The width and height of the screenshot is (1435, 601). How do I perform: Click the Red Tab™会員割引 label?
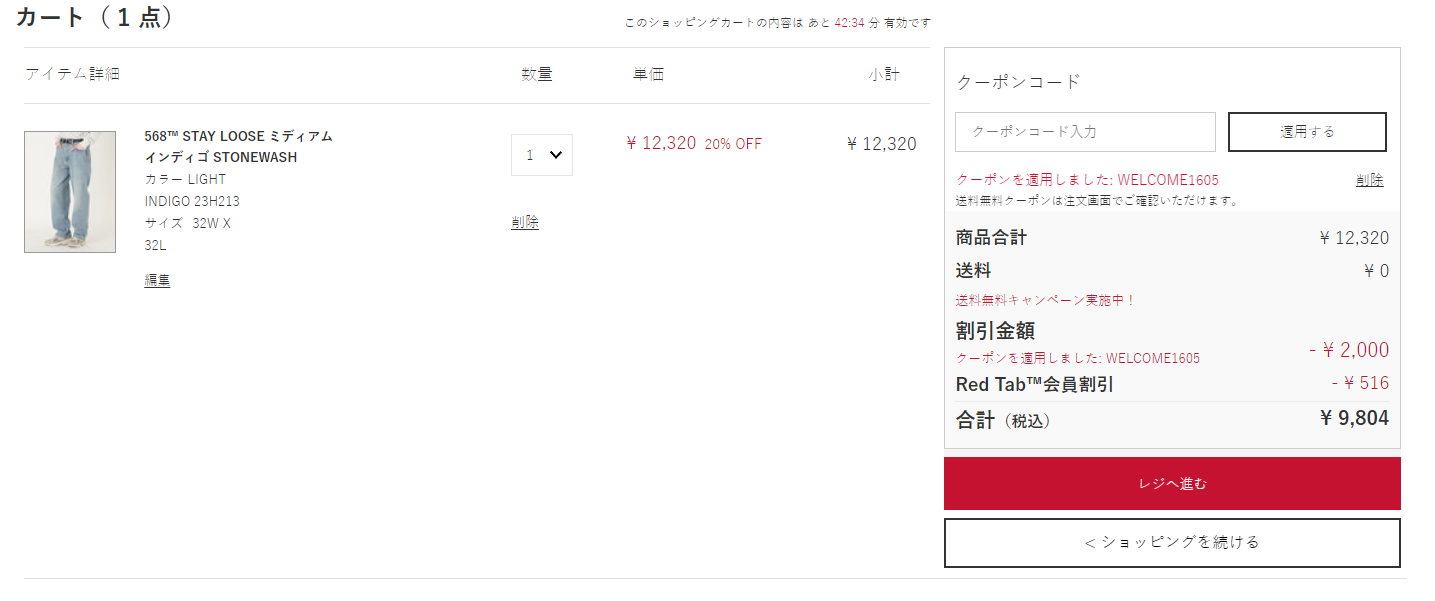point(1035,385)
